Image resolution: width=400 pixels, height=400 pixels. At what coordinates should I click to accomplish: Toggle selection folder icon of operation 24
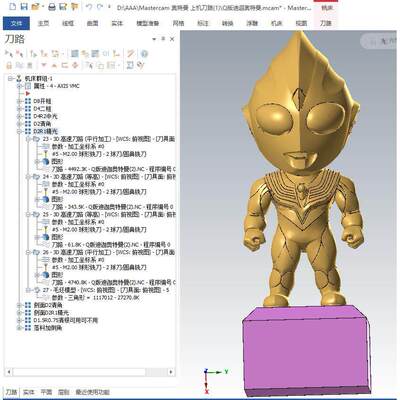pos(36,177)
